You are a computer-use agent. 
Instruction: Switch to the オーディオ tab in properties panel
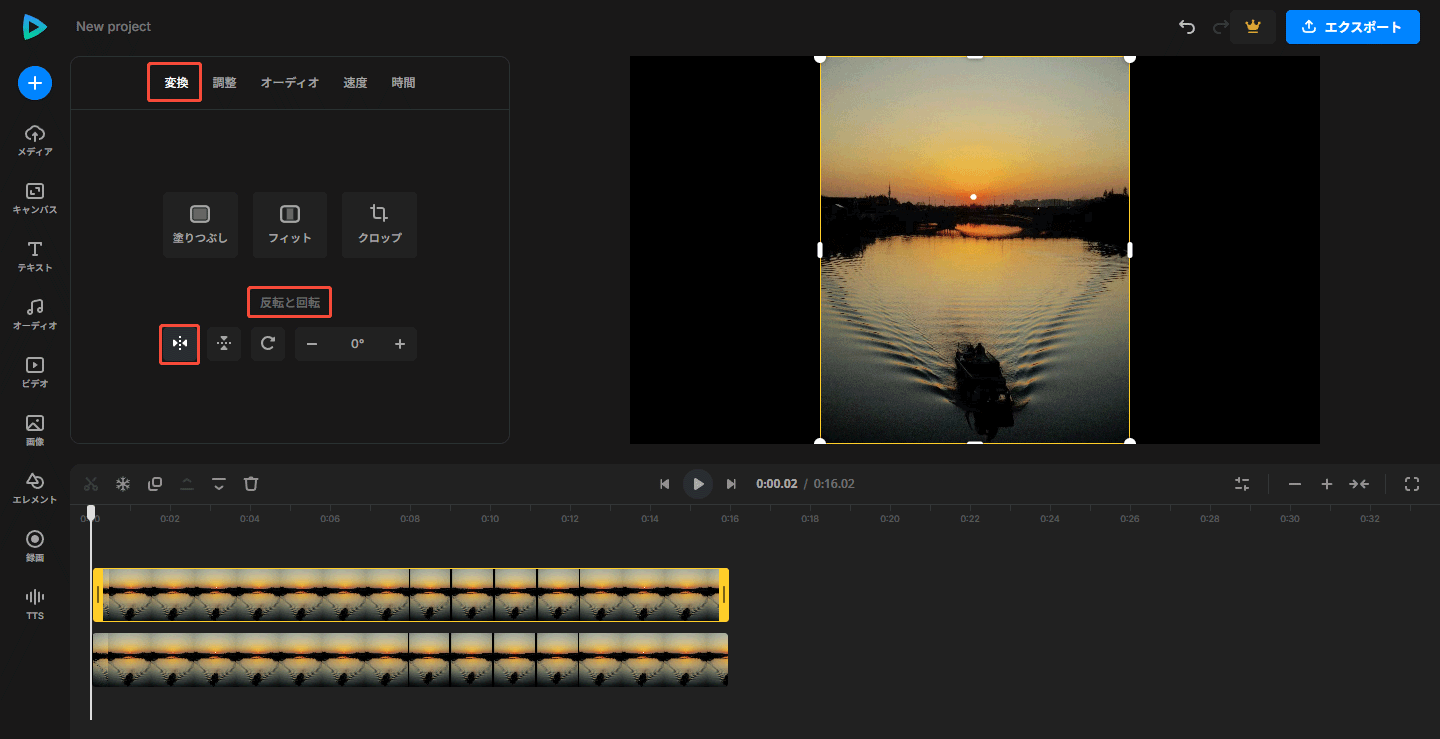(290, 83)
